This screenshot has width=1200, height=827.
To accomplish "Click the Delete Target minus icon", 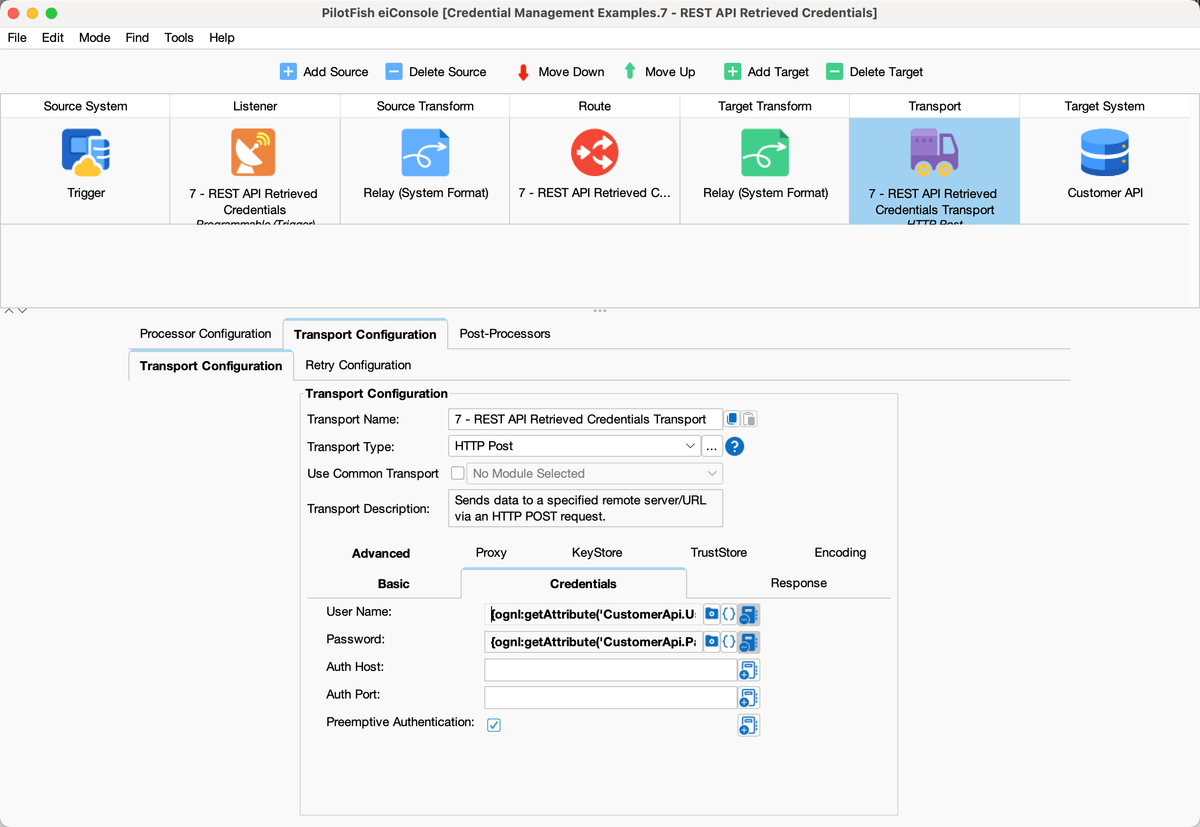I will [x=834, y=71].
